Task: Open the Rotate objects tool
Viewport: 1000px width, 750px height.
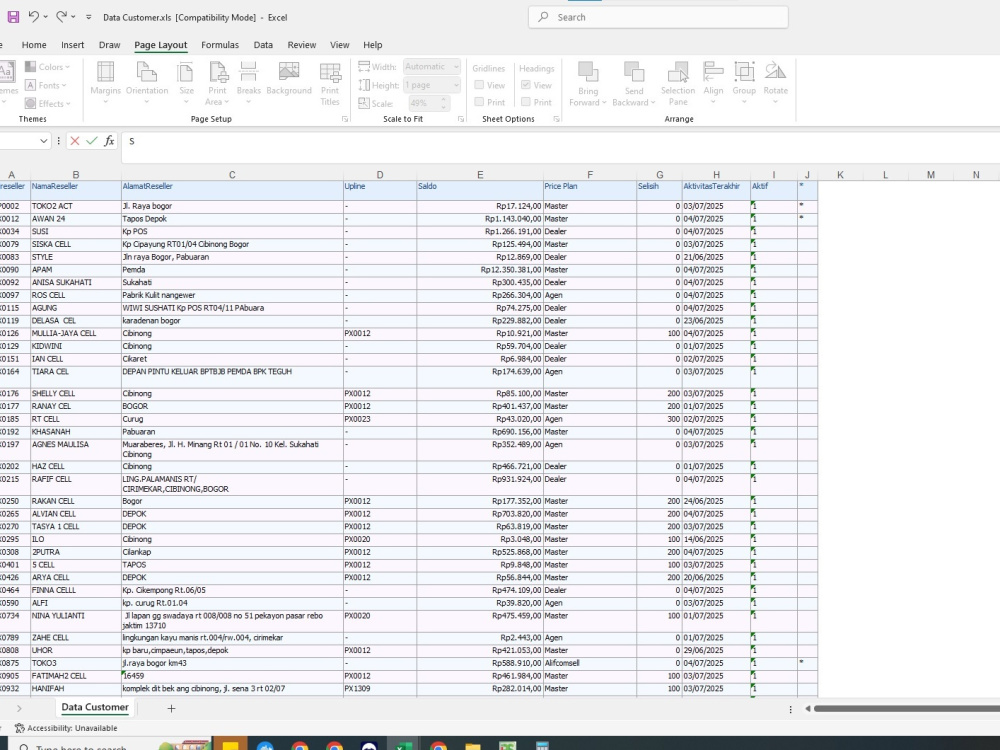Action: click(x=776, y=83)
